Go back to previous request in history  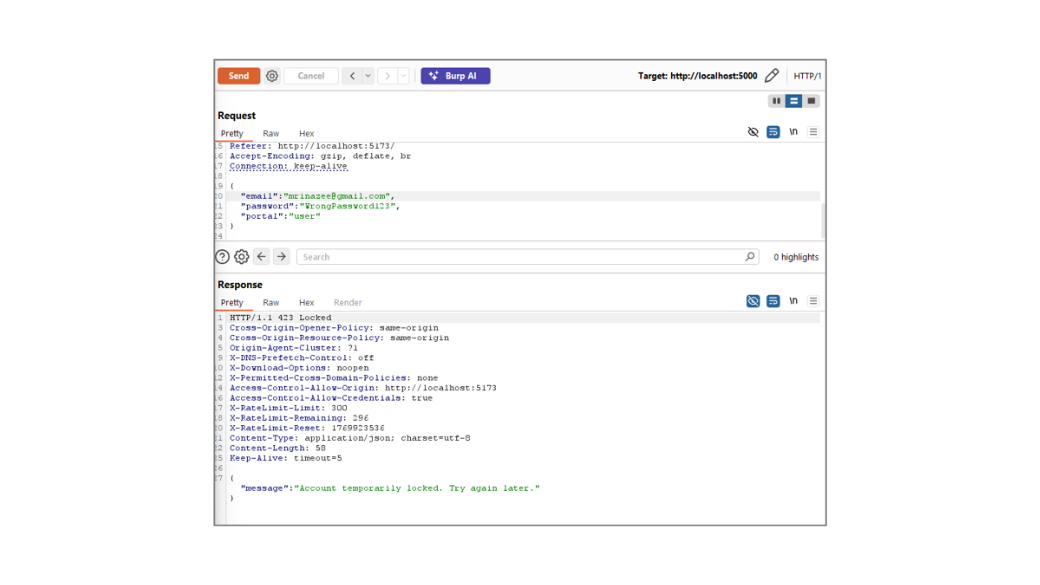352,76
